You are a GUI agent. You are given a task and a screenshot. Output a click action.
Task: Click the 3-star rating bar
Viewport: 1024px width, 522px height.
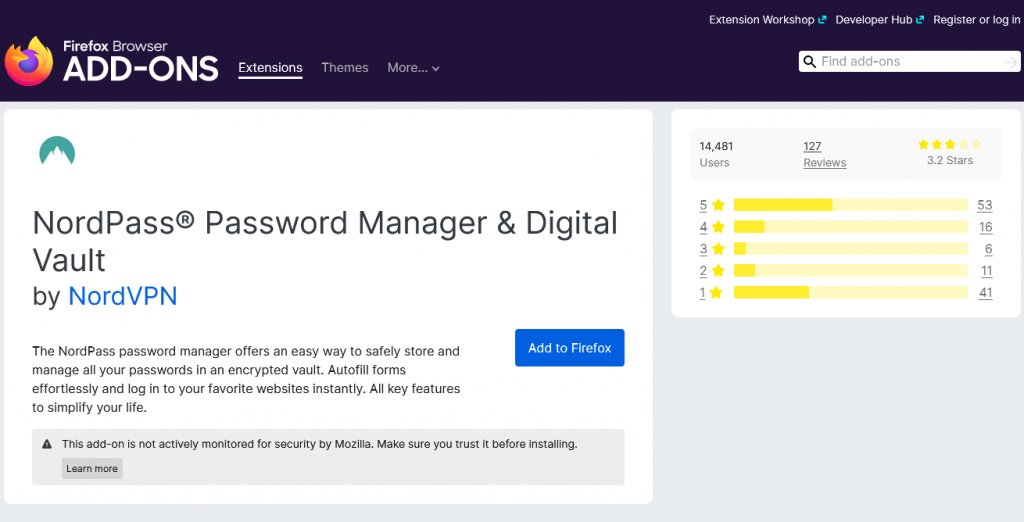point(850,249)
